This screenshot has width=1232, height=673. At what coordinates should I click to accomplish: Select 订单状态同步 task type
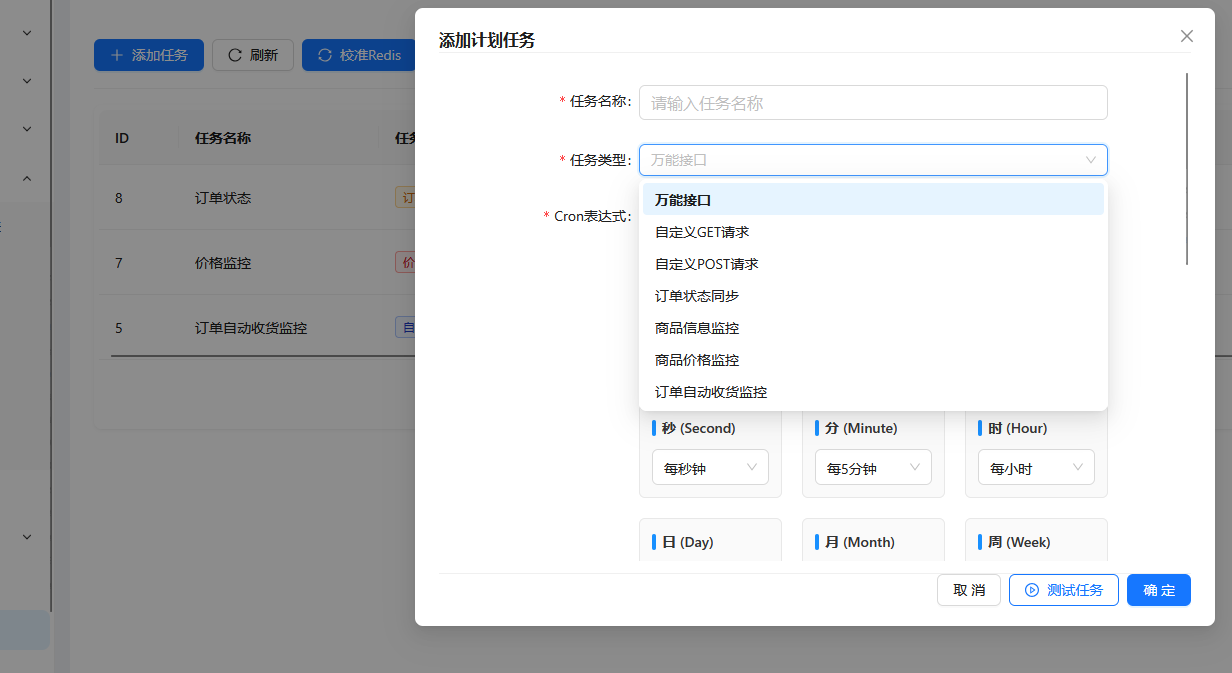(x=697, y=296)
